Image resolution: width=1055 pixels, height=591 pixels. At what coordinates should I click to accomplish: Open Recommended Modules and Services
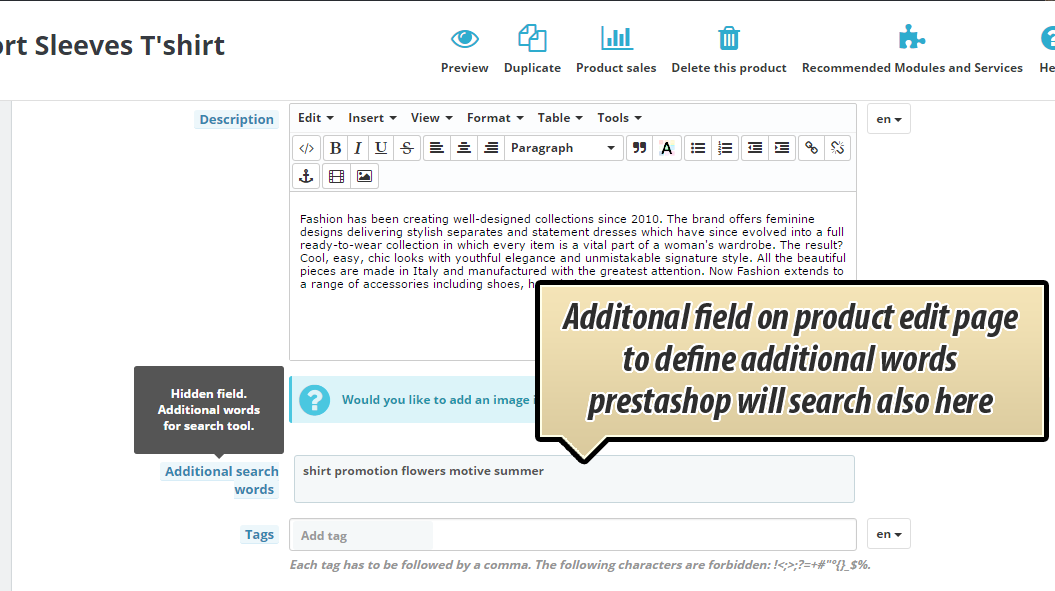coord(911,39)
